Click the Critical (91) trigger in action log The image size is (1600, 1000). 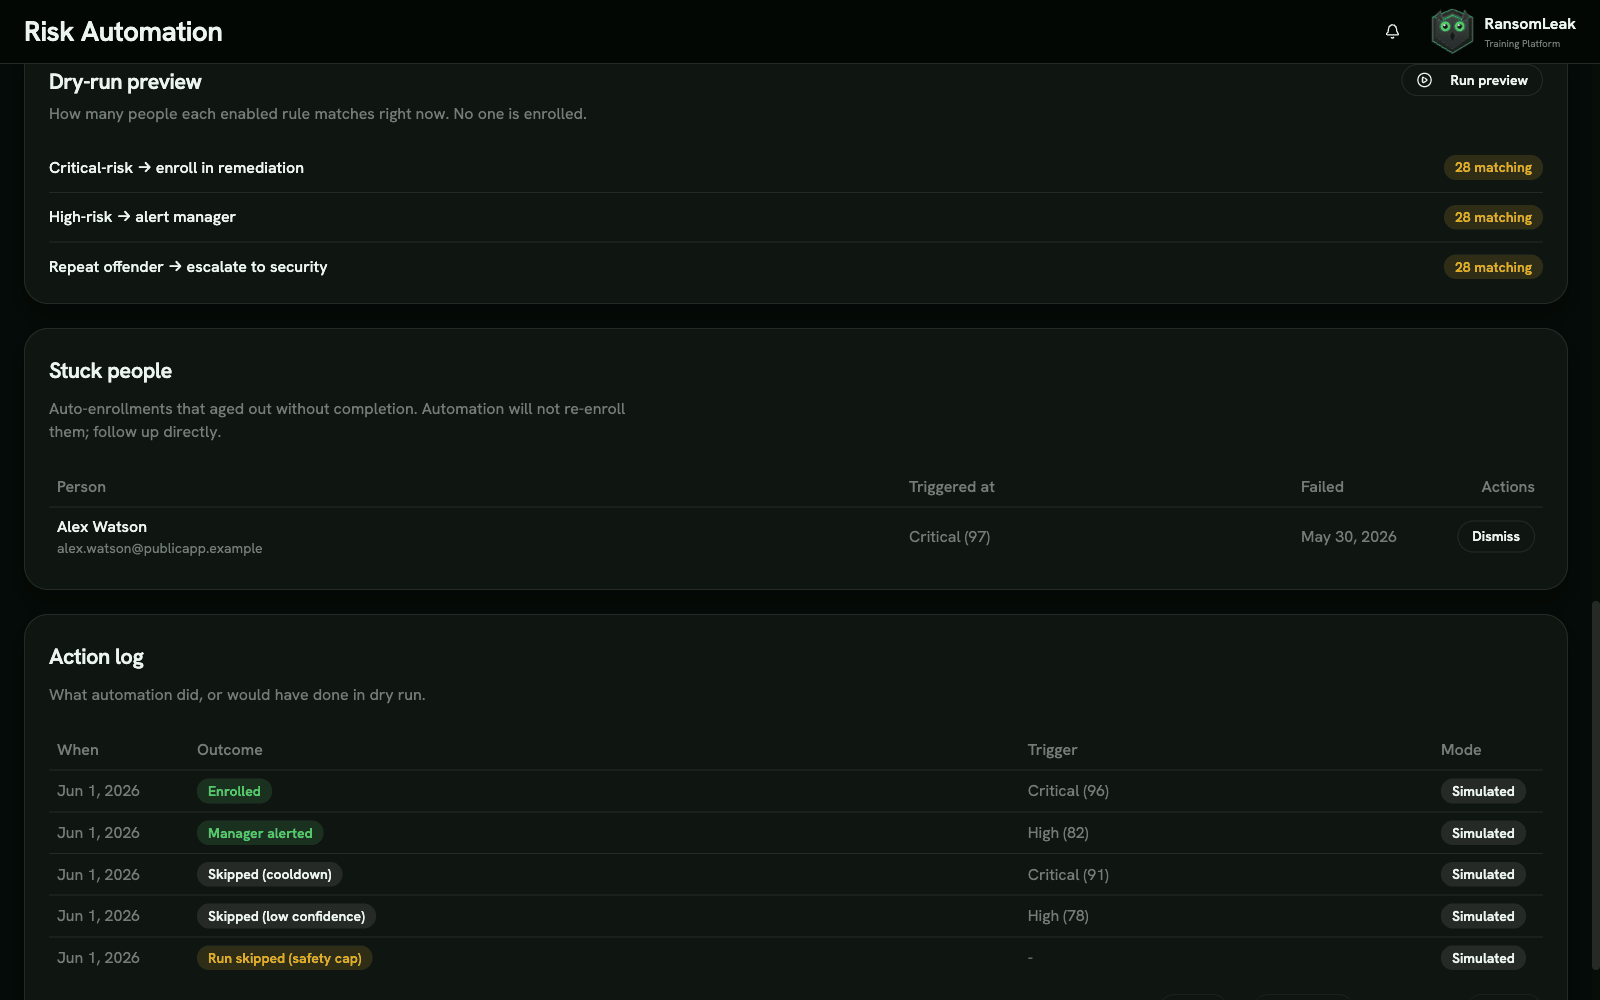1068,874
